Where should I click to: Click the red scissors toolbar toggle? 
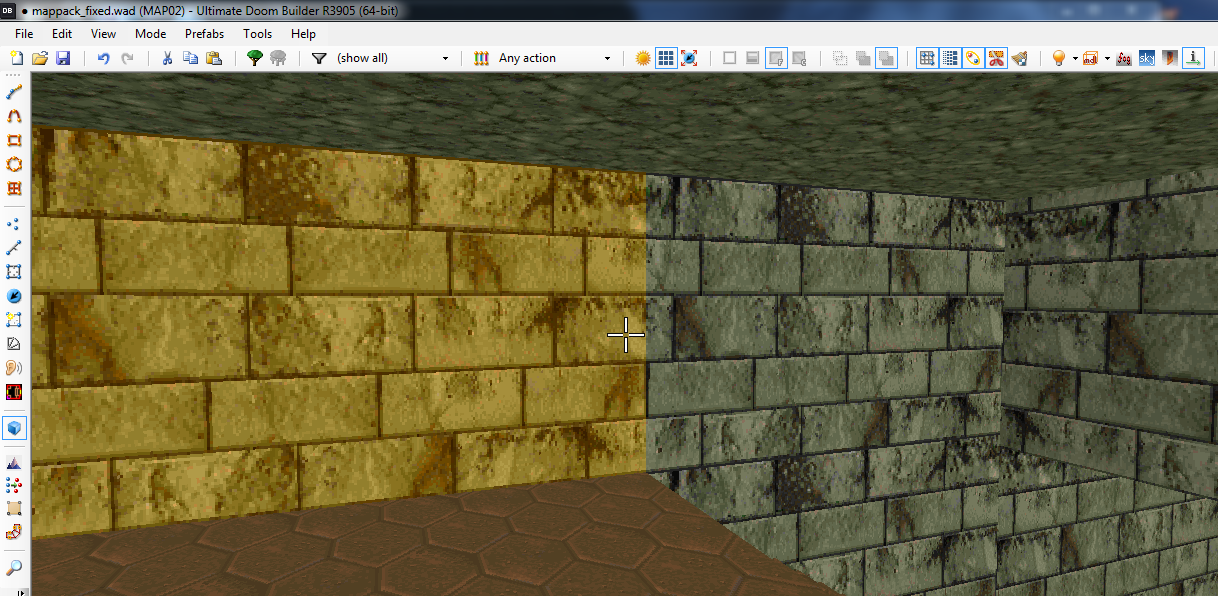(996, 58)
